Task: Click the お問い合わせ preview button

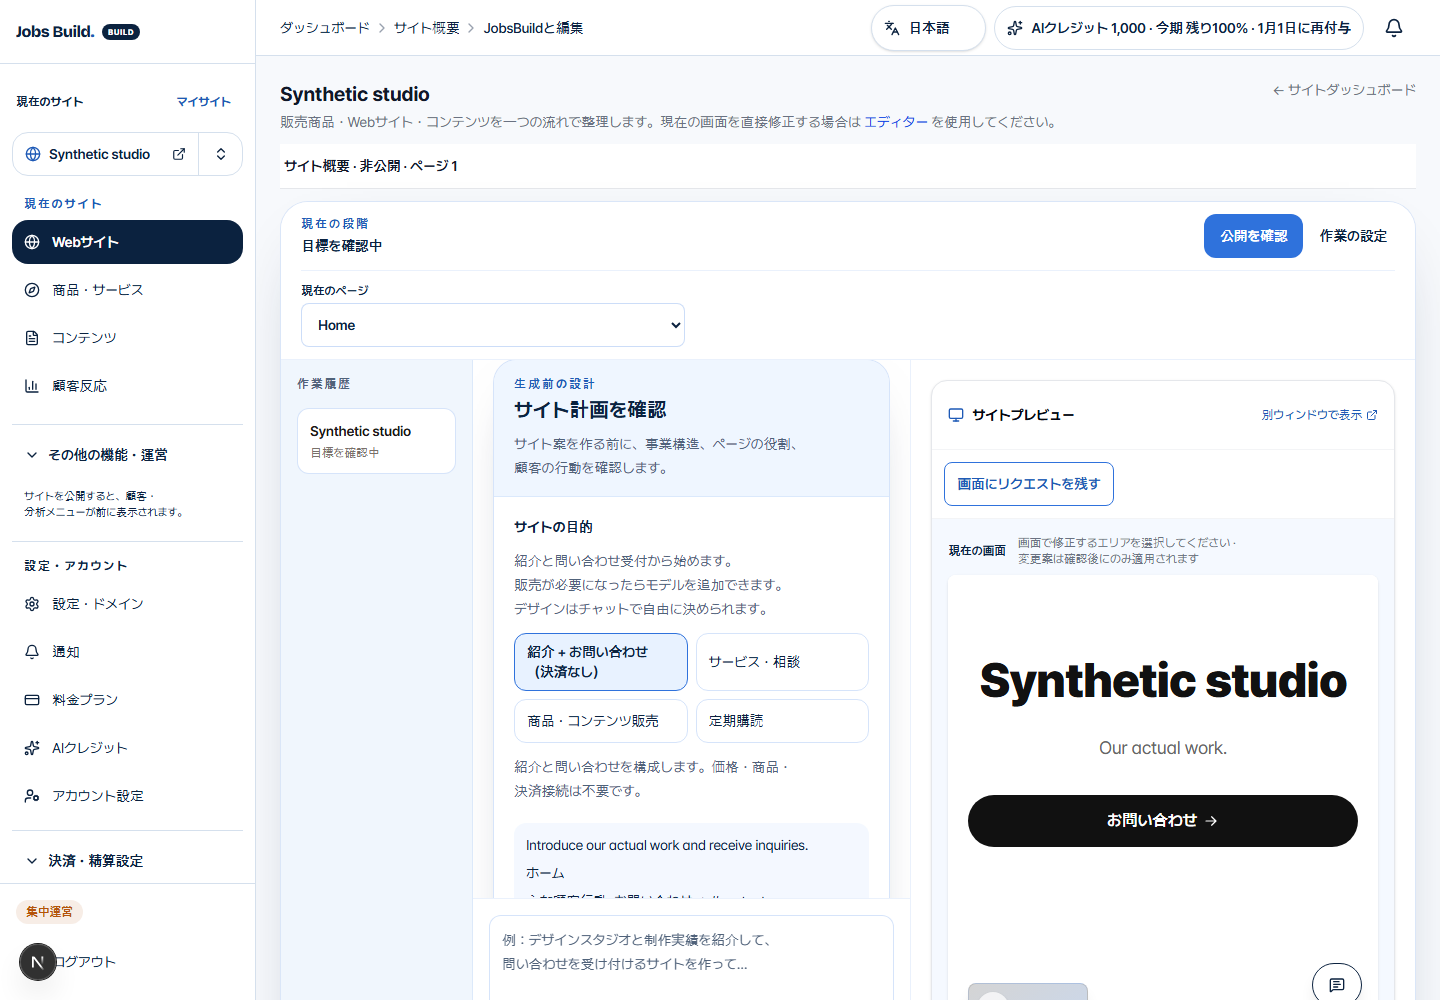Action: tap(1163, 821)
